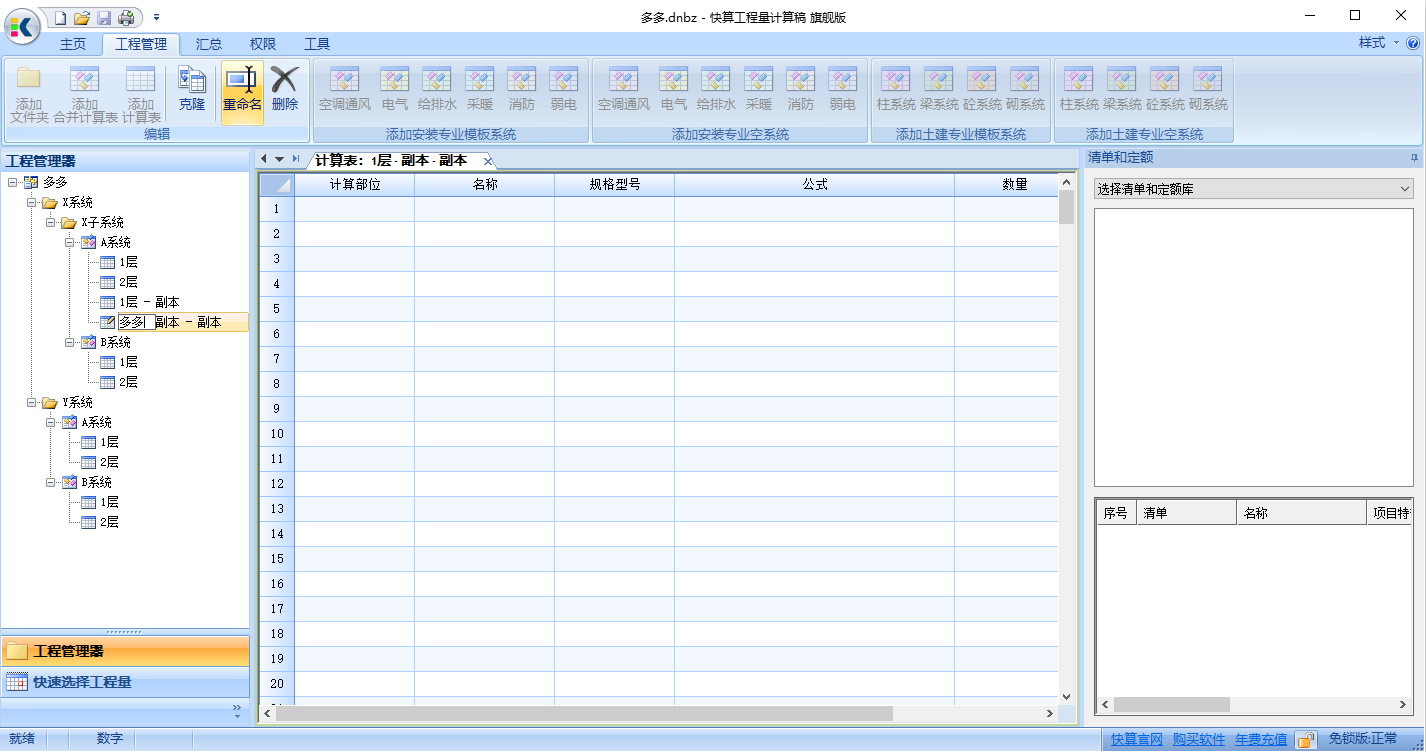Image resolution: width=1426 pixels, height=752 pixels.
Task: Click the 年费充值 link
Action: pos(1260,738)
